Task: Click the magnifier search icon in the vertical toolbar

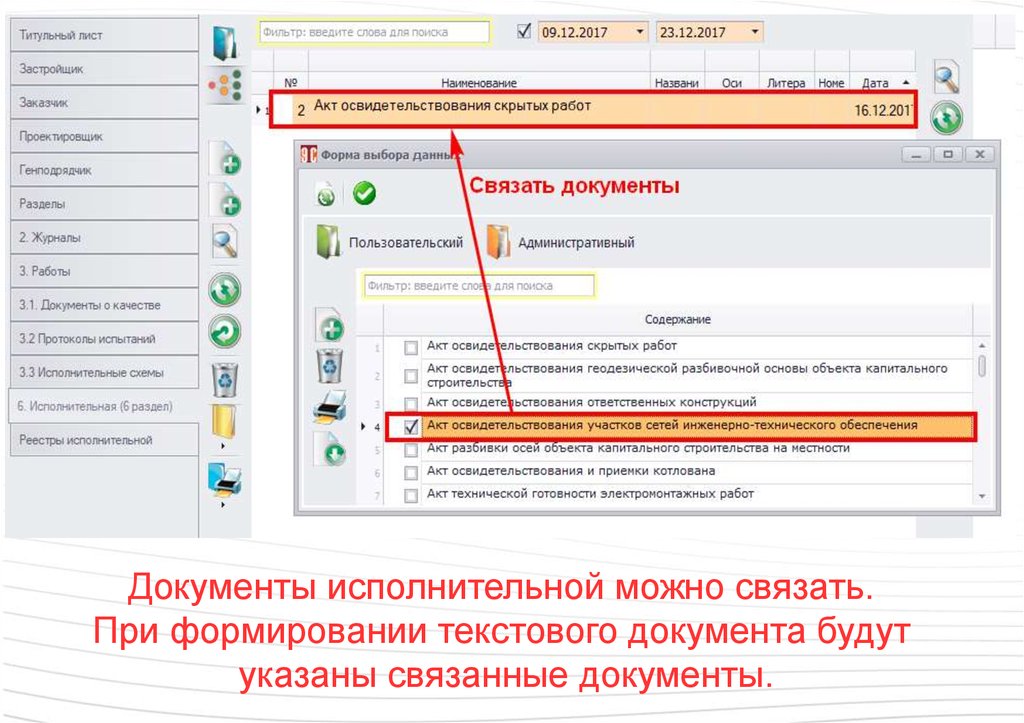Action: [225, 242]
